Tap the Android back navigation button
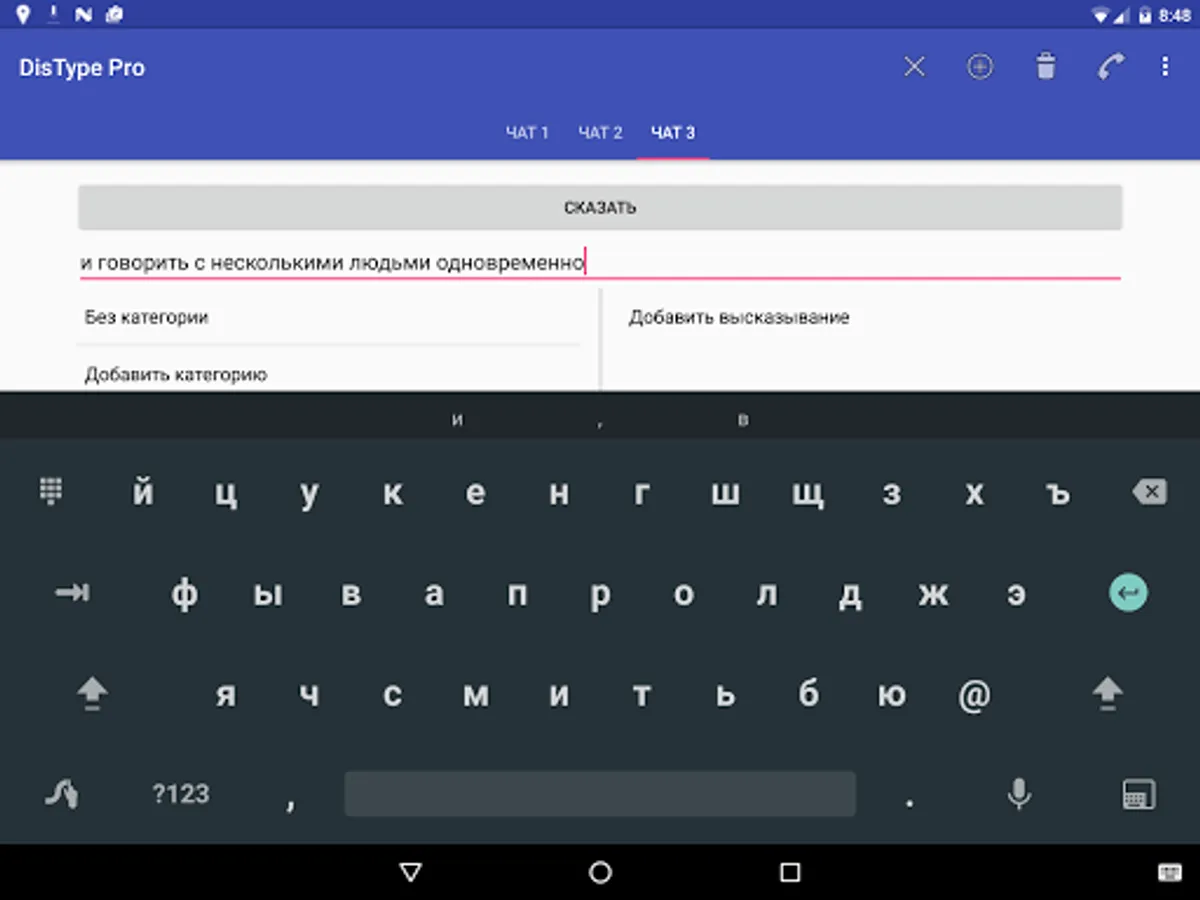 coord(410,873)
